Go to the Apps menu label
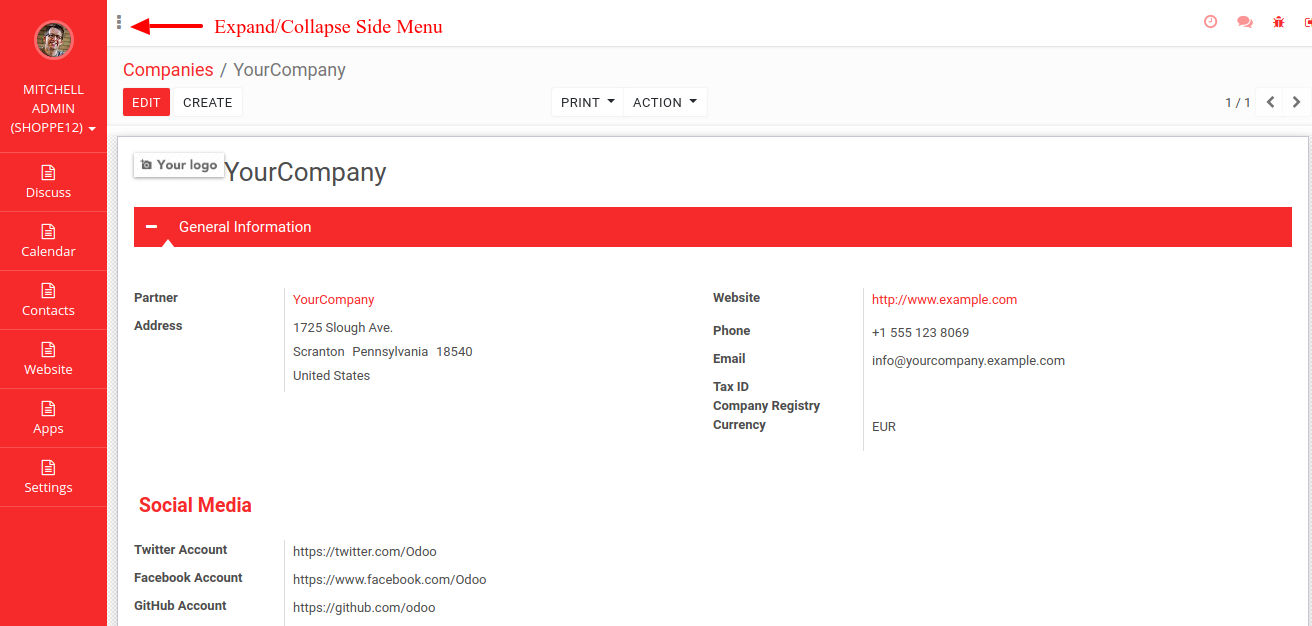 [x=48, y=429]
